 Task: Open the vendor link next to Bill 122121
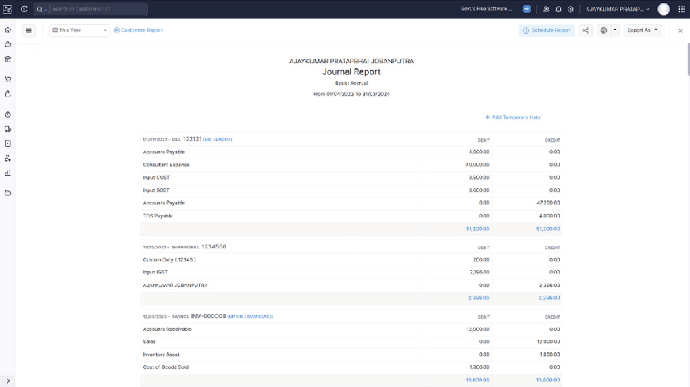coord(217,140)
